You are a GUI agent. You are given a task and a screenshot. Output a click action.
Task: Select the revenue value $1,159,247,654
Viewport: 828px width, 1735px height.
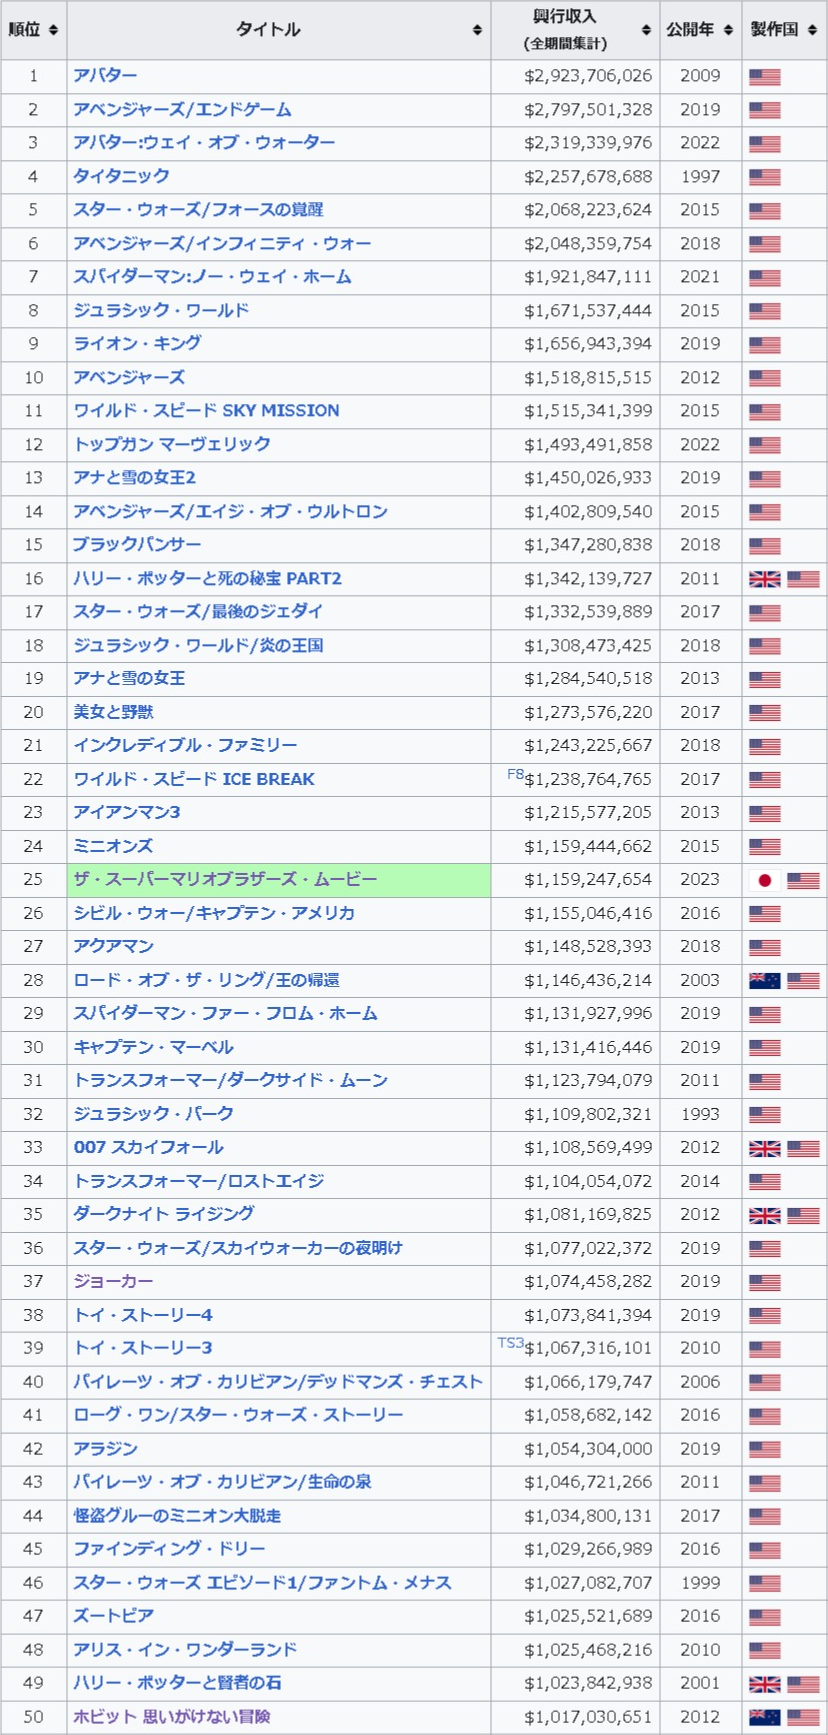click(x=588, y=879)
